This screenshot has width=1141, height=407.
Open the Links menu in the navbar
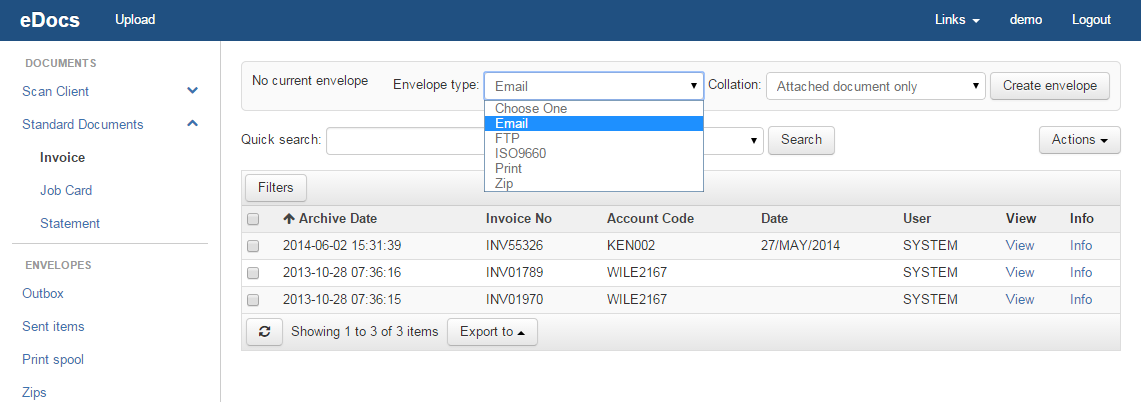956,20
